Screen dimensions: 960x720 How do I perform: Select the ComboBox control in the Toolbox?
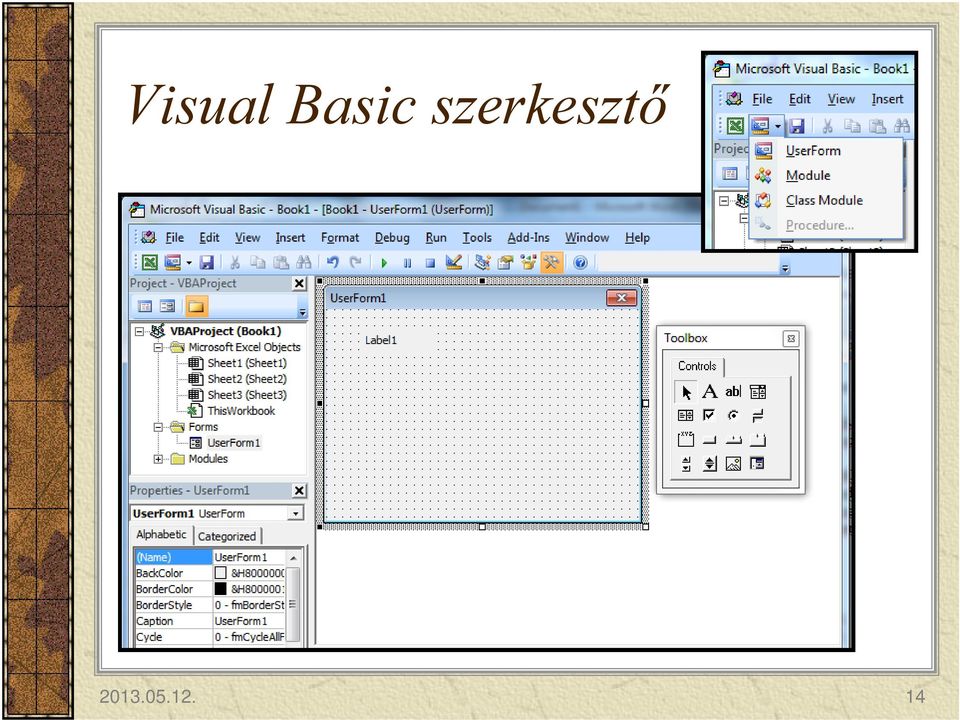click(x=757, y=392)
